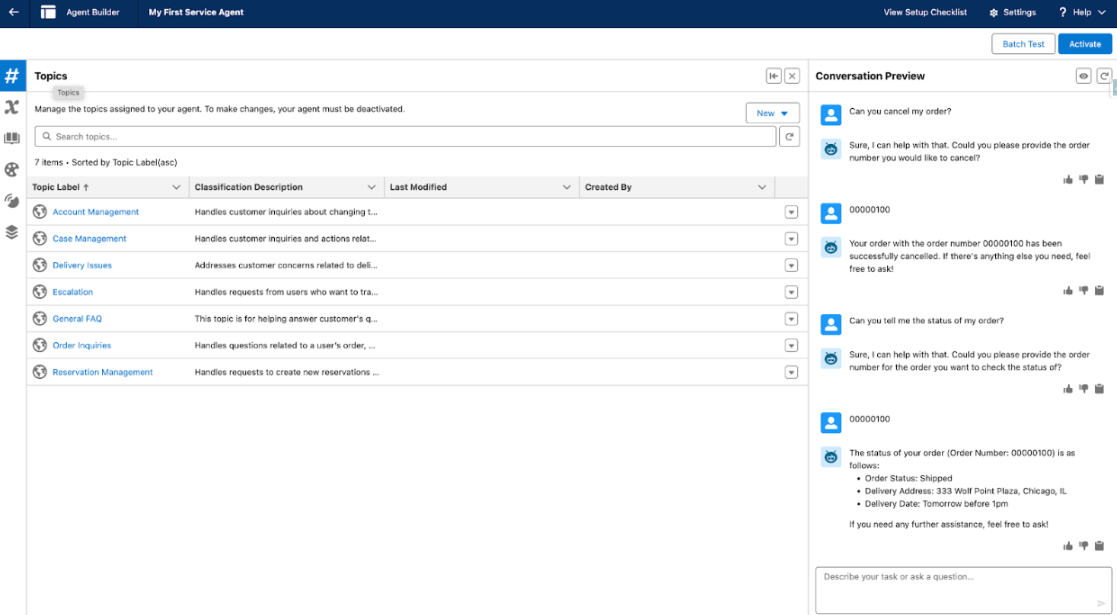The width and height of the screenshot is (1117, 615).
Task: Select the palette icon in left sidebar
Action: point(12,169)
